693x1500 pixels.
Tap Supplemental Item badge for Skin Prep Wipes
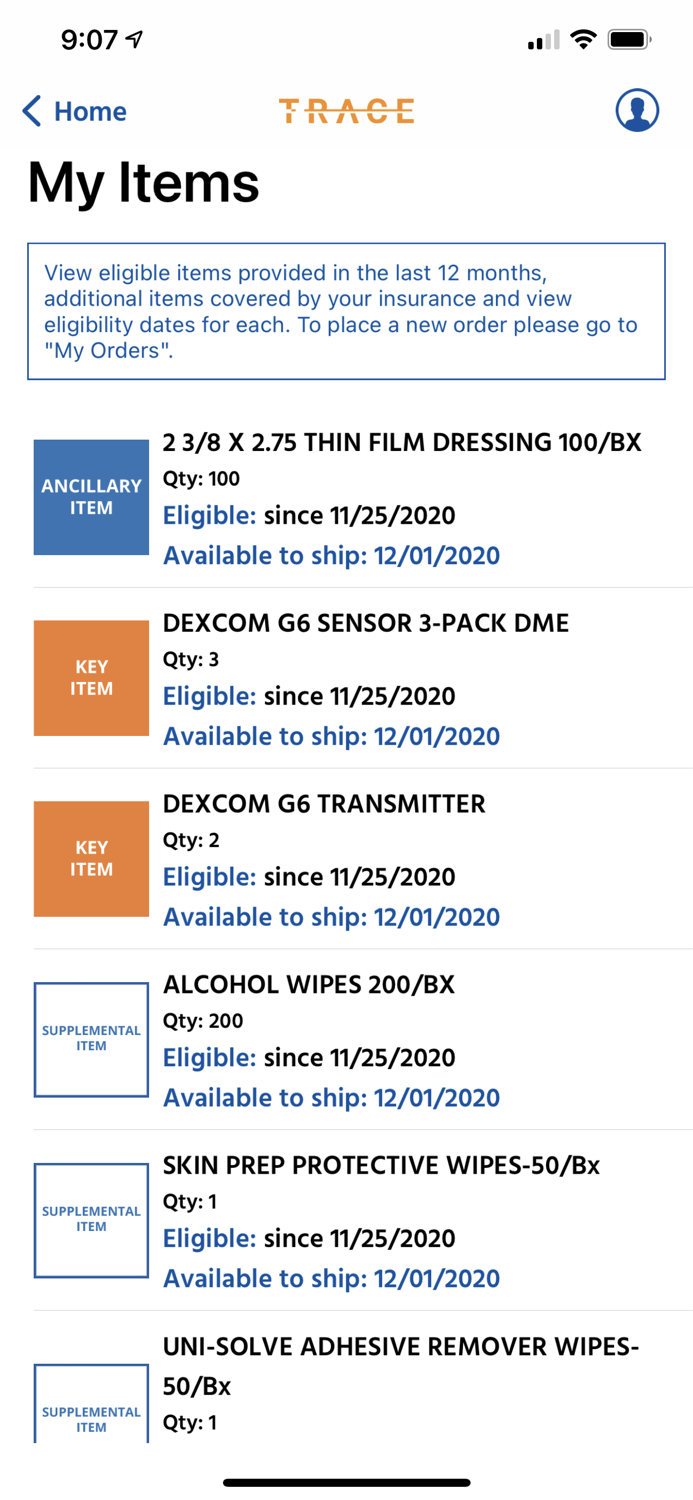(91, 1220)
